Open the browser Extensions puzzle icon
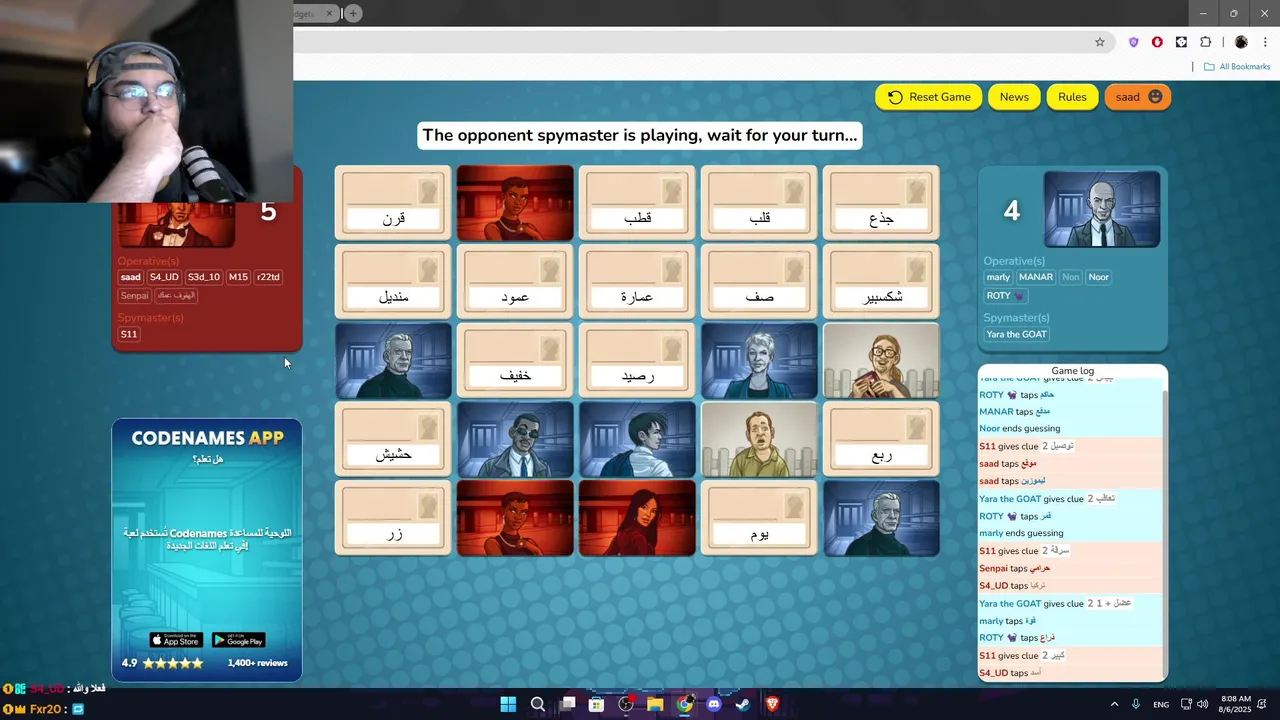 click(x=1205, y=42)
